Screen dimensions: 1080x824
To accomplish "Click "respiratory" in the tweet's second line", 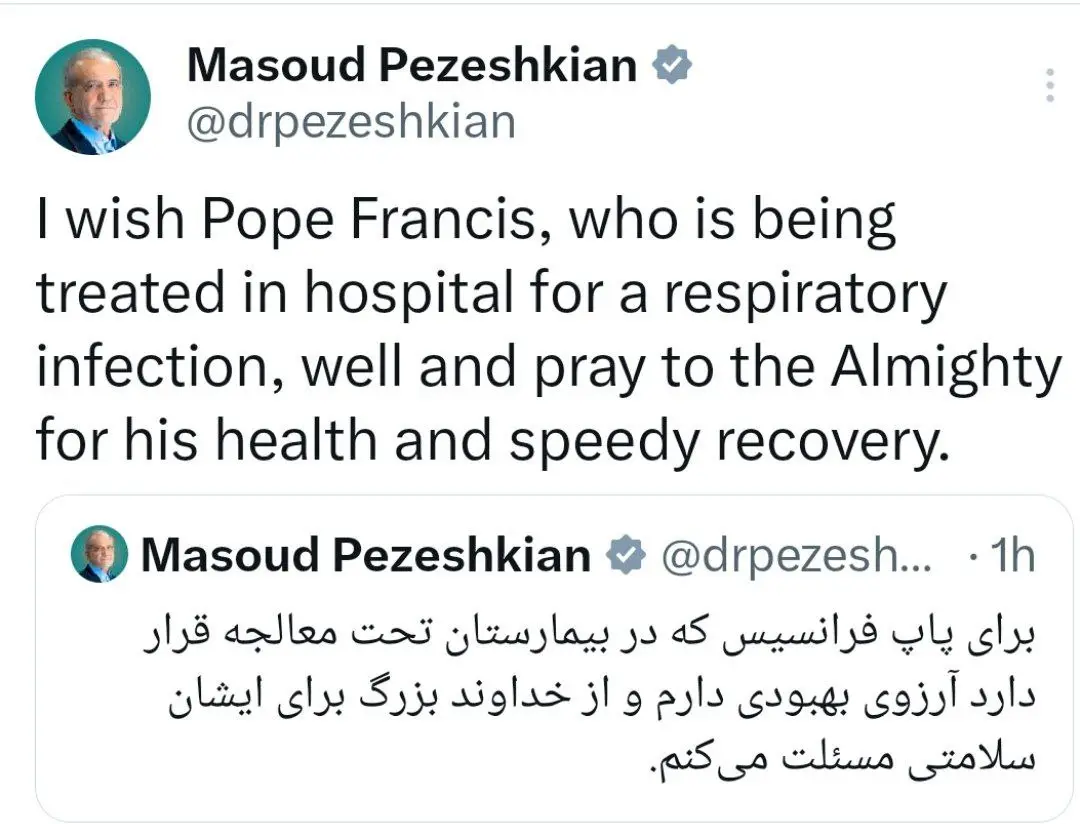I will (806, 296).
